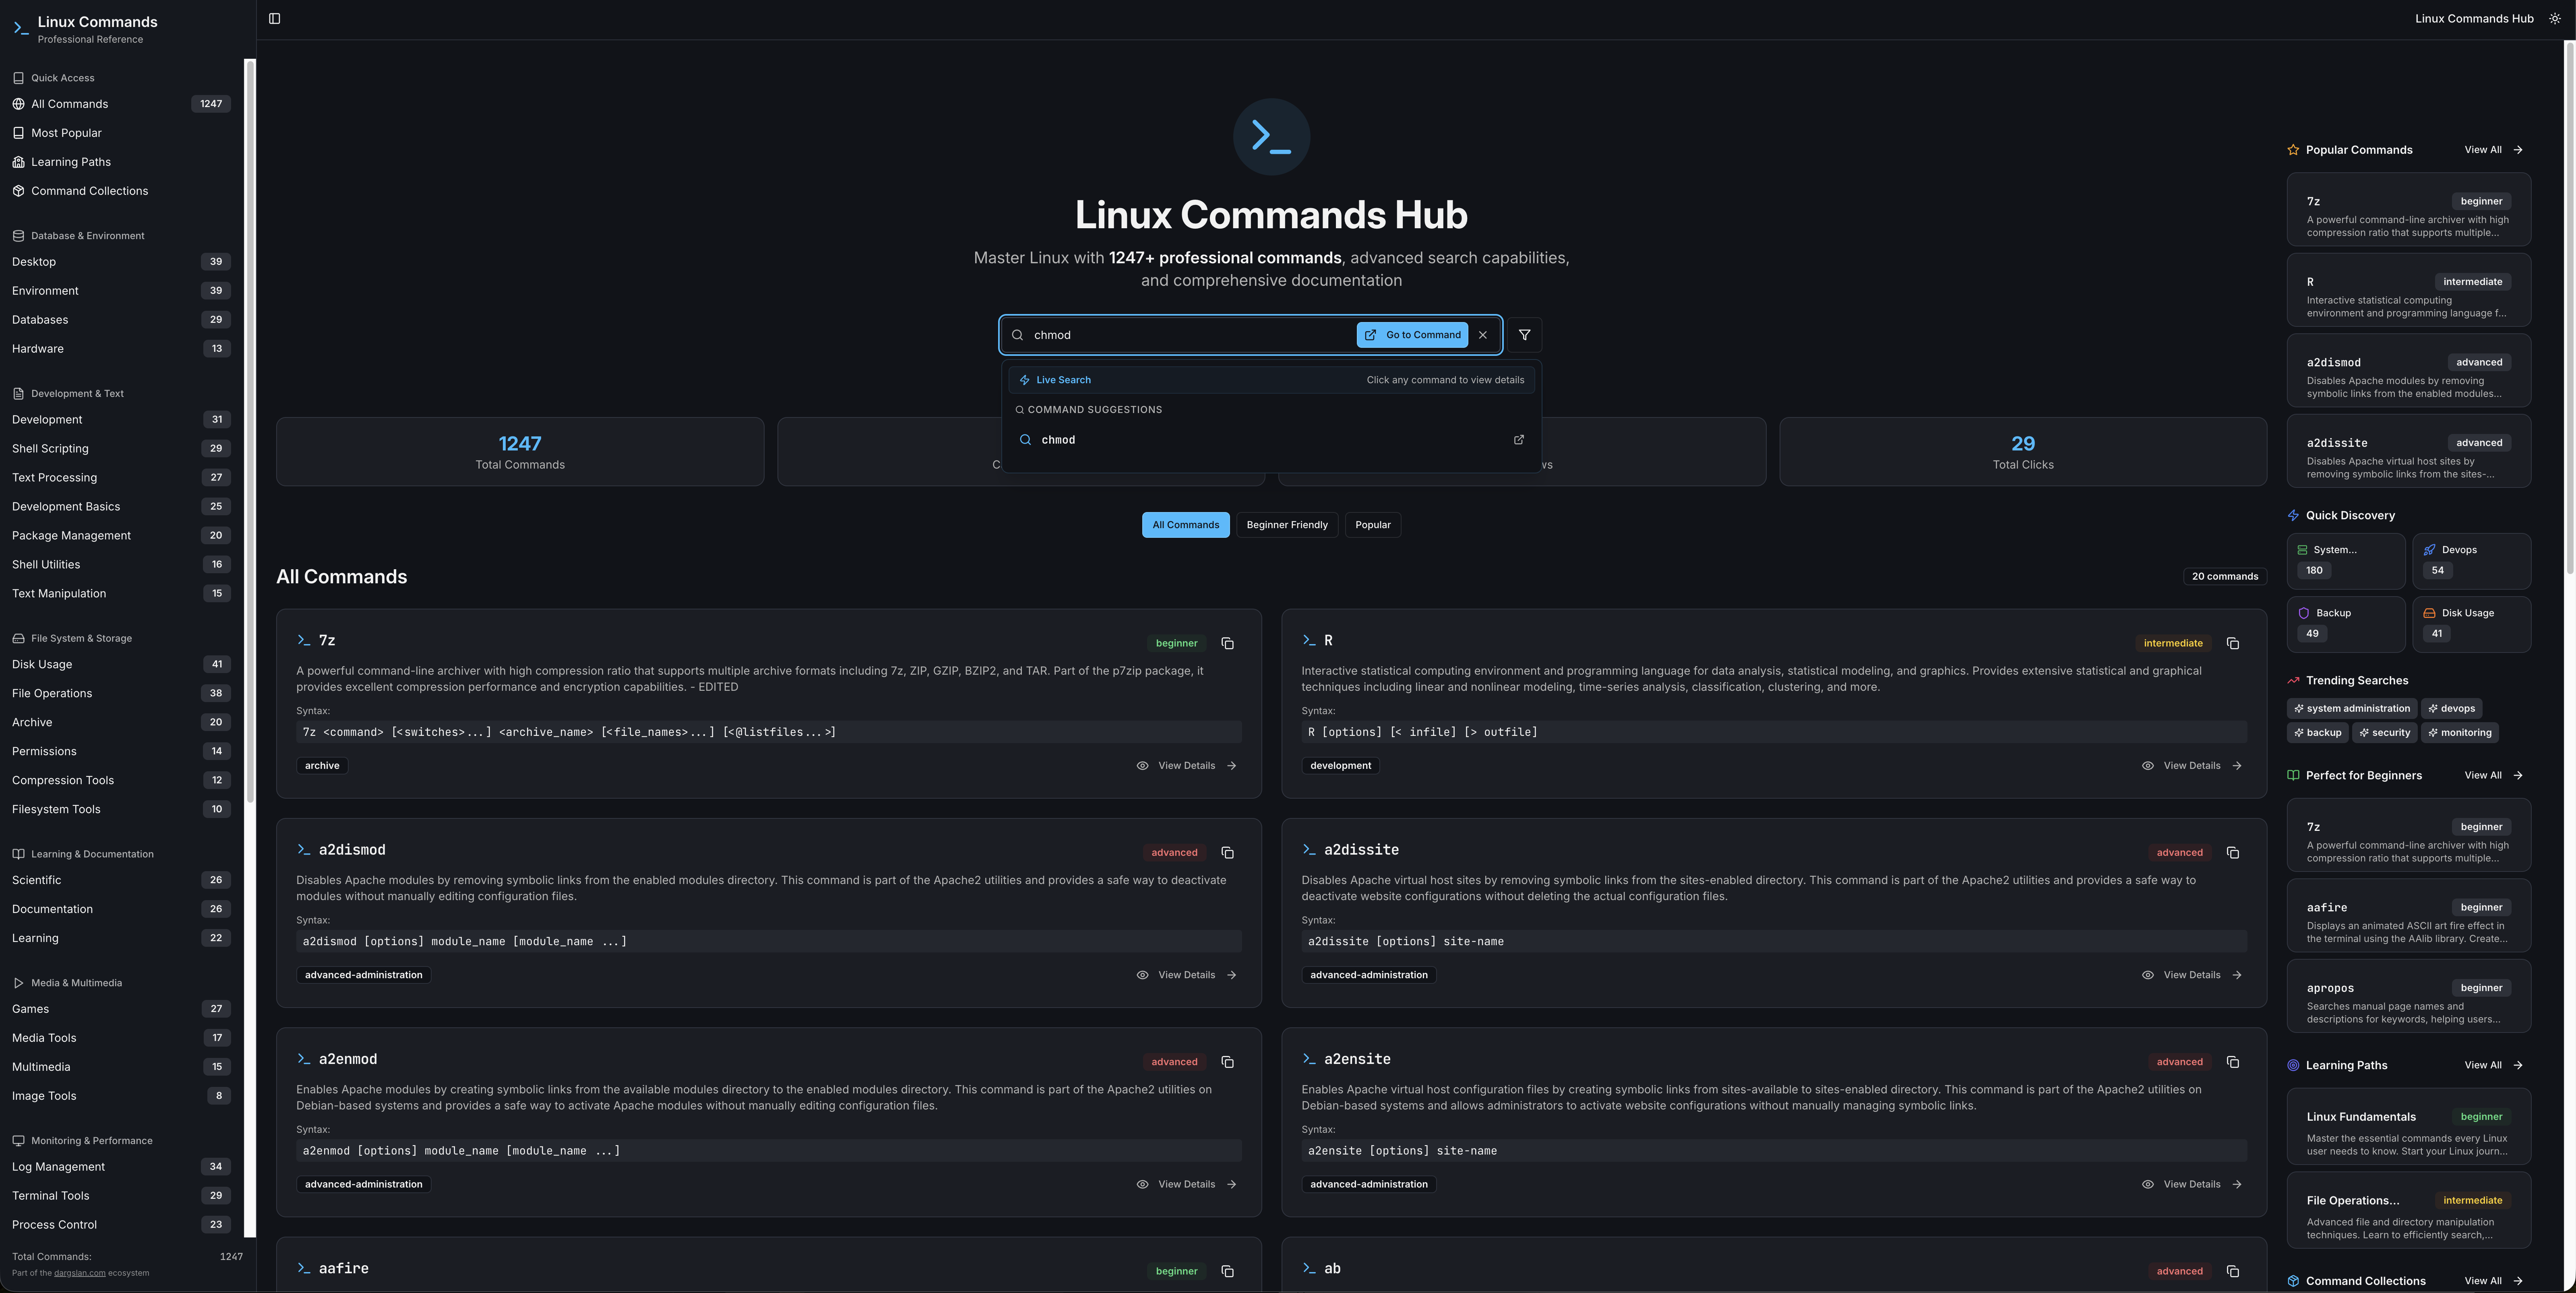The image size is (2576, 1293).
Task: Collapse the sidebar with the panel icon
Action: (275, 18)
